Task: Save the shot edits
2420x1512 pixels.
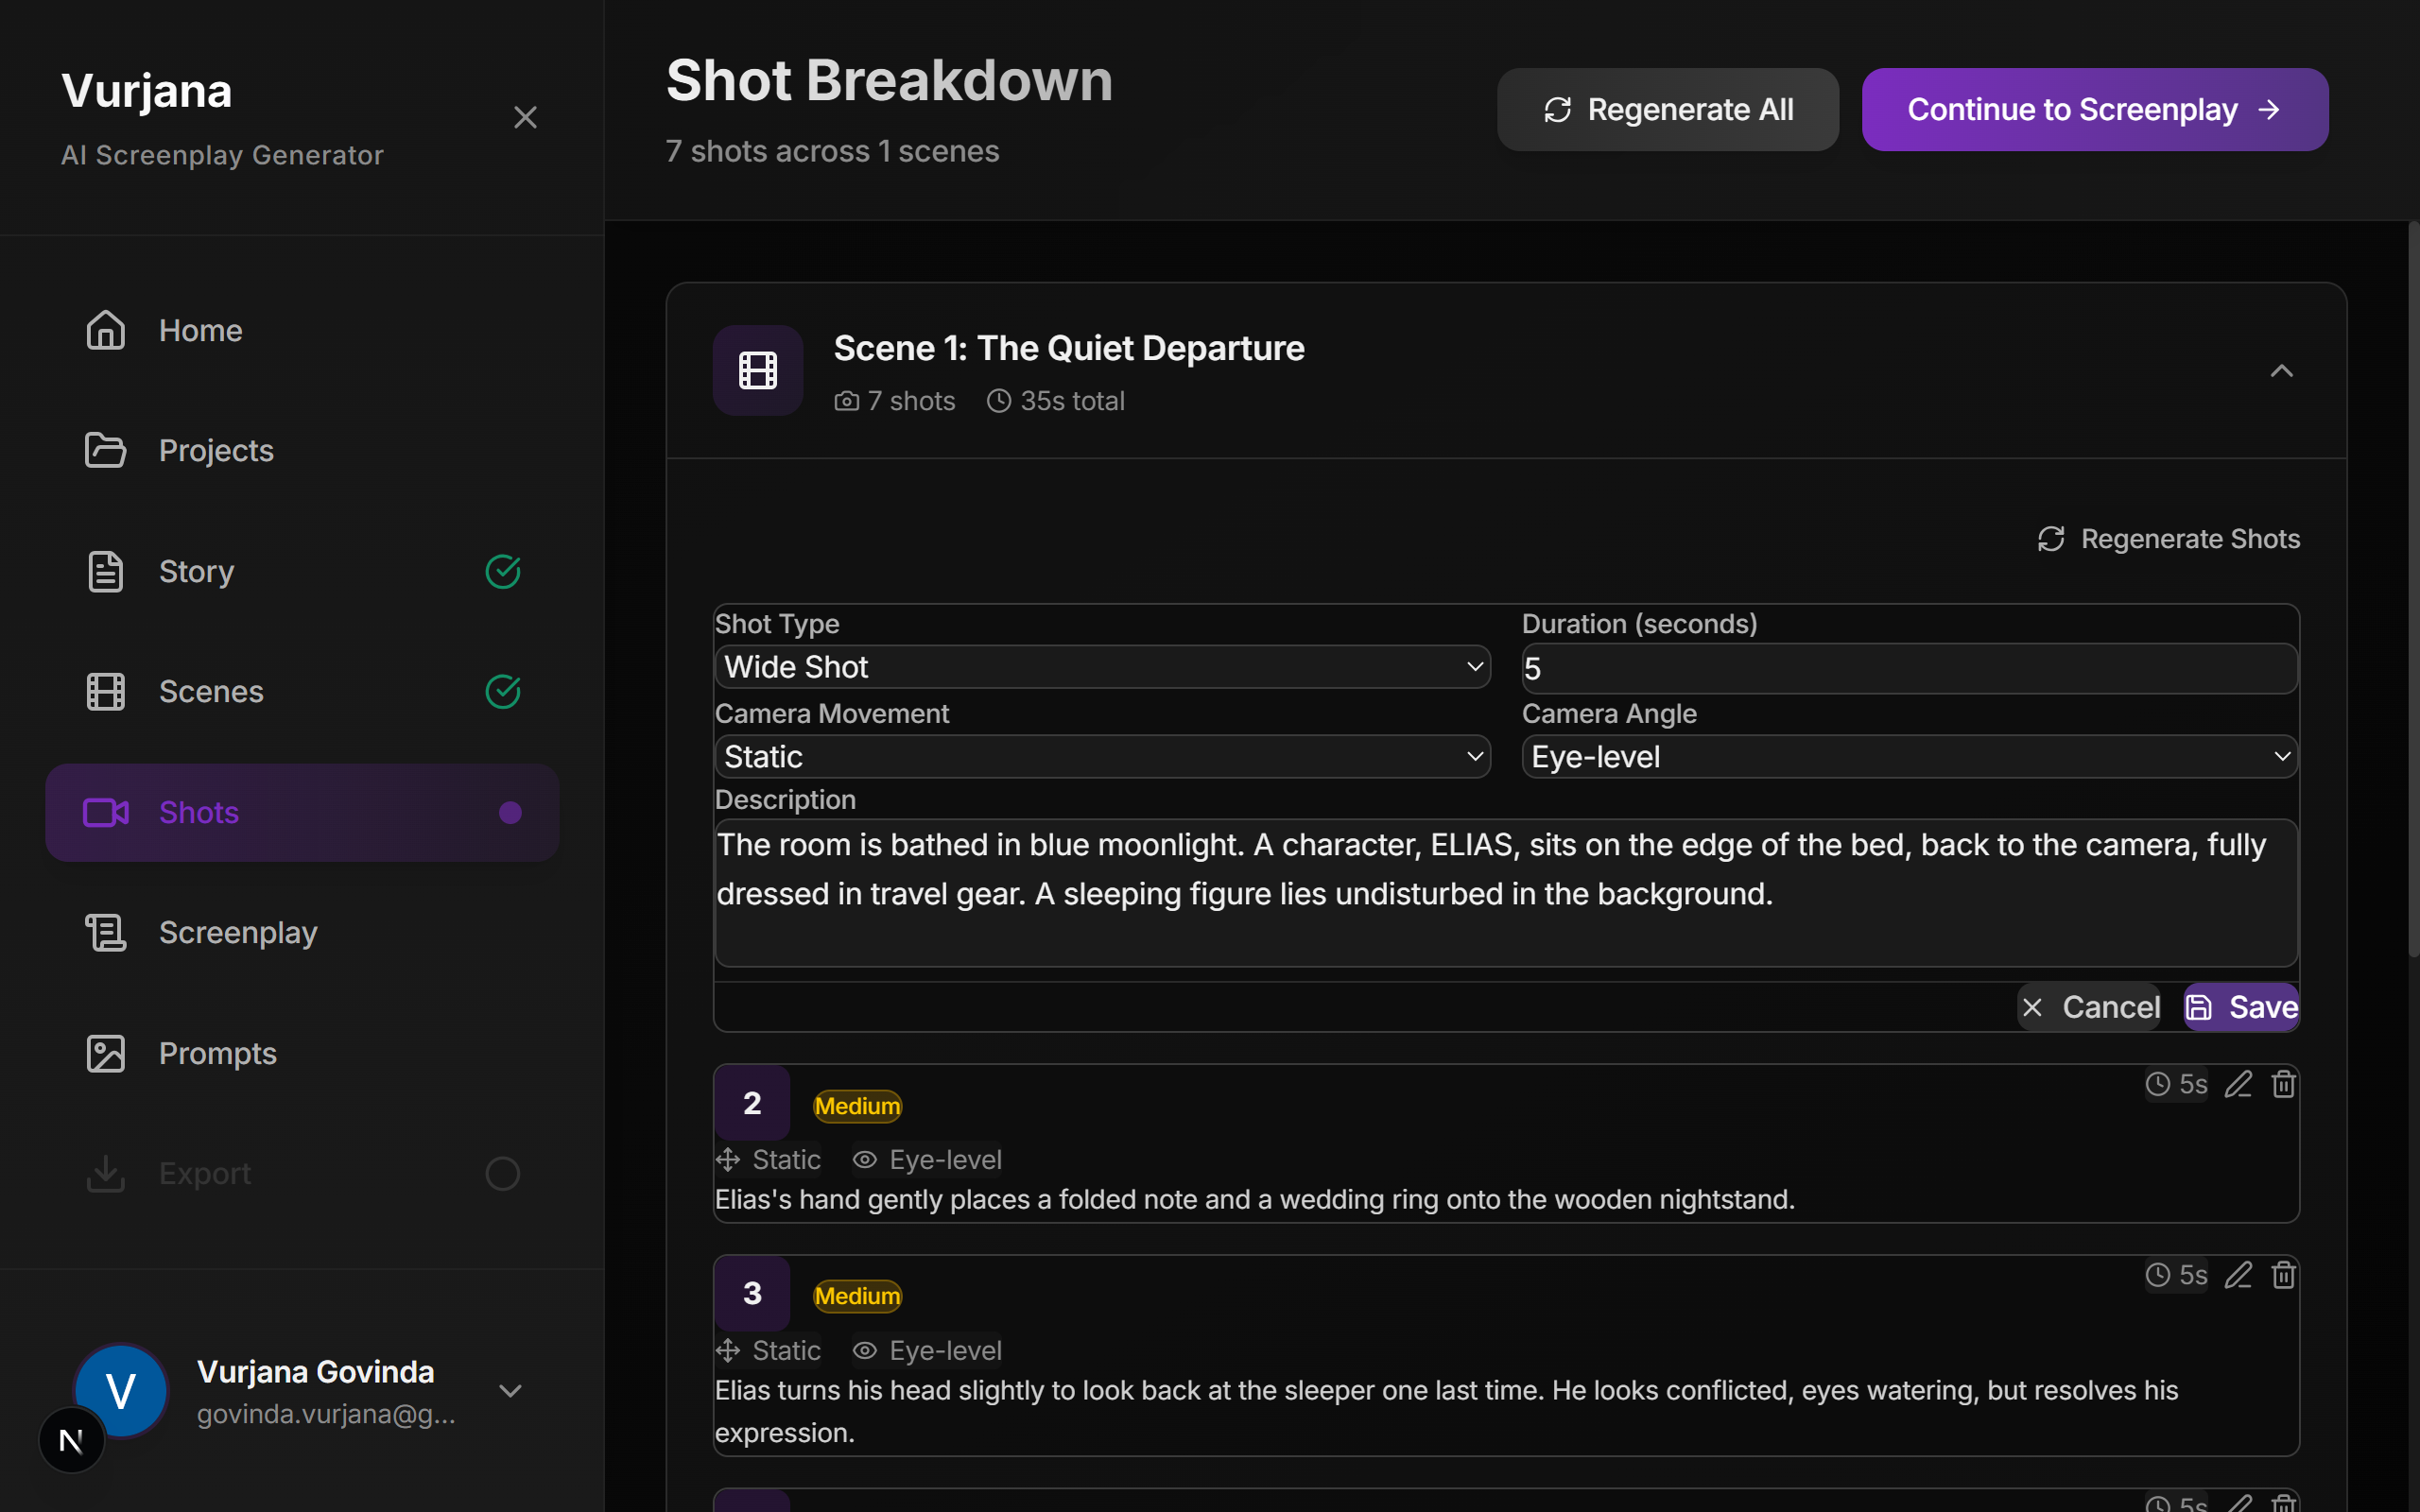Action: (x=2241, y=1007)
